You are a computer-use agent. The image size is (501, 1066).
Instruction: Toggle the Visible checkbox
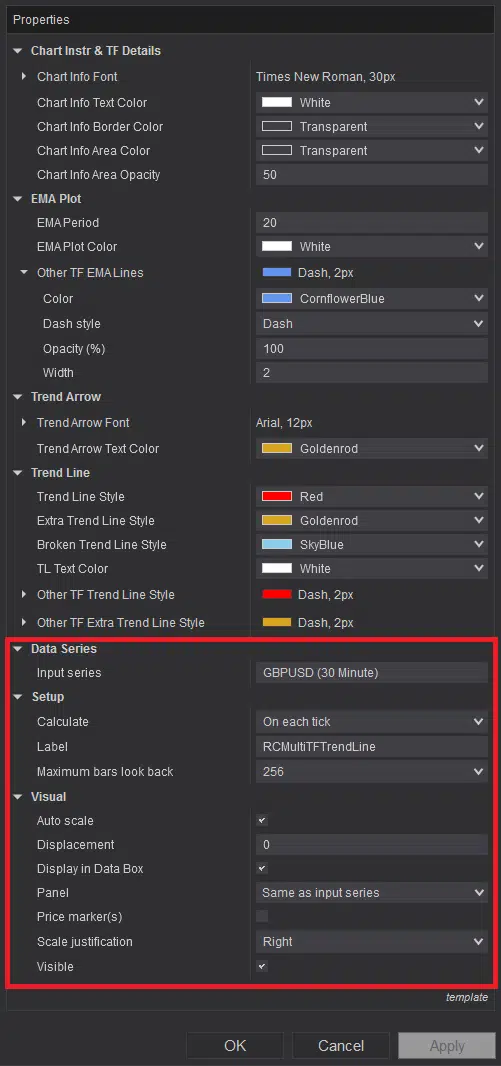click(x=262, y=966)
